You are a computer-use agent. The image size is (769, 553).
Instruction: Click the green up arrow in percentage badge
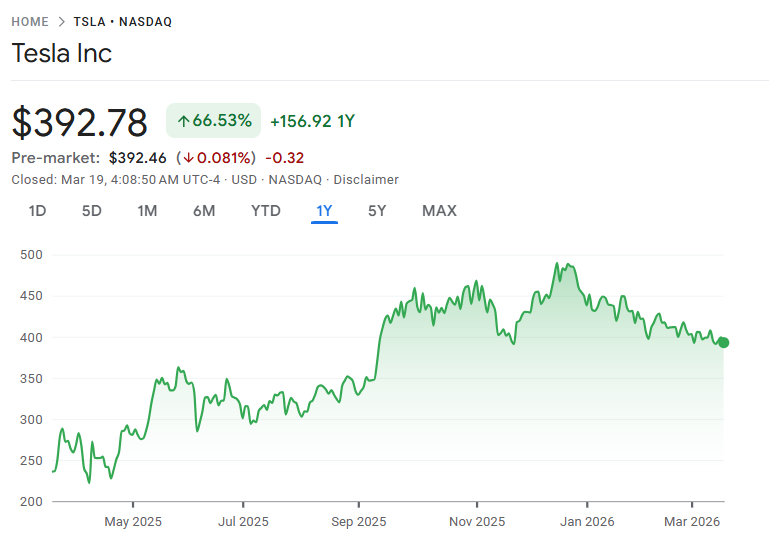tap(183, 121)
